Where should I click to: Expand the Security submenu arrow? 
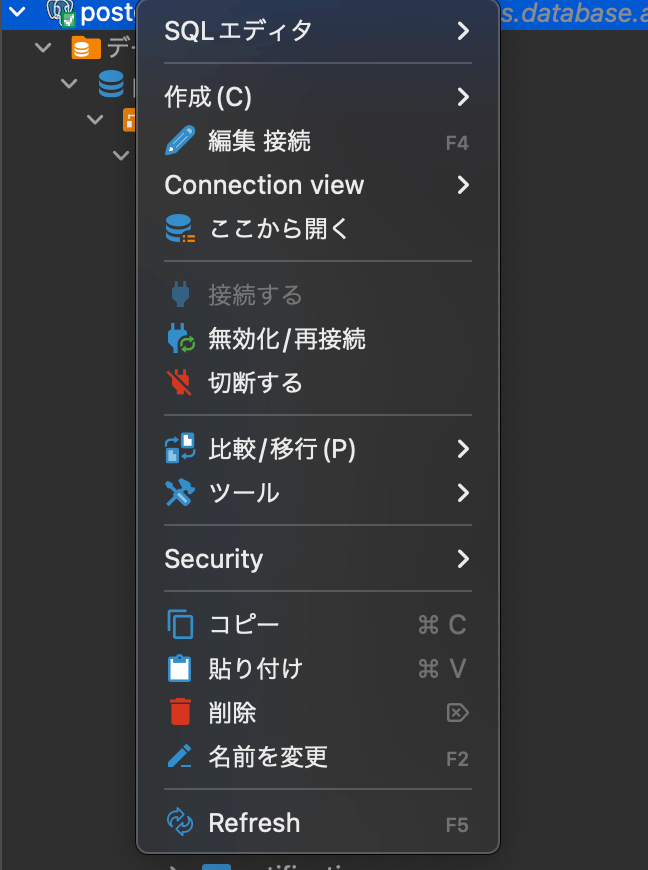463,559
